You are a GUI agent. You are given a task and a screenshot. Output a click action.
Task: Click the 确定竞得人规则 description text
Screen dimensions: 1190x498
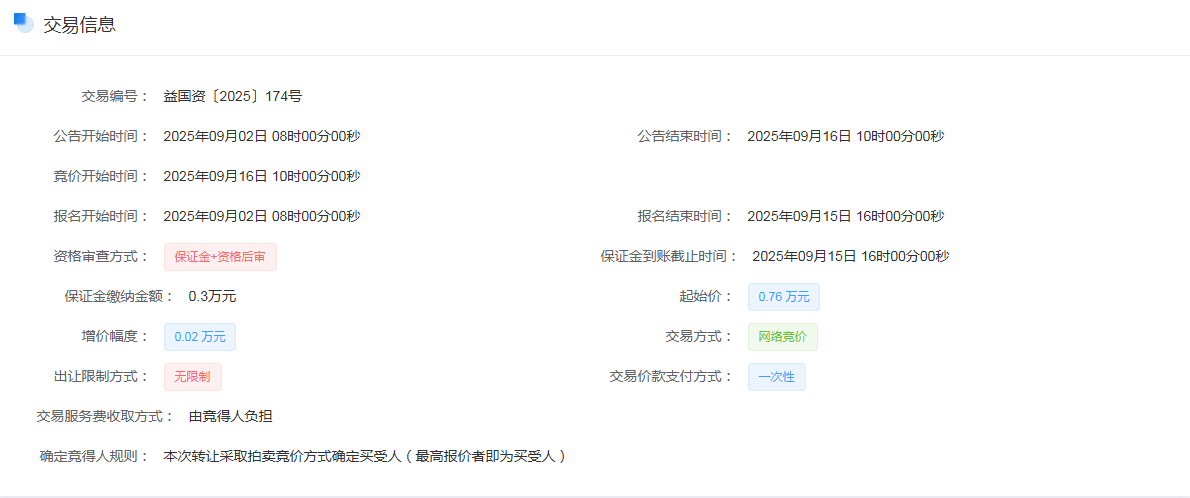tap(367, 456)
